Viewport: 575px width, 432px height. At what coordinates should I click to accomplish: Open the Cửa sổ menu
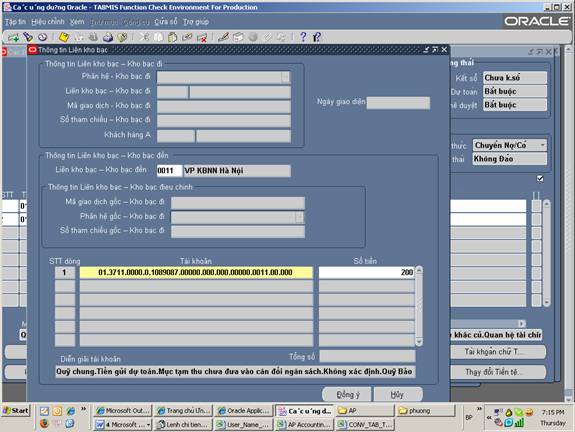pos(166,22)
